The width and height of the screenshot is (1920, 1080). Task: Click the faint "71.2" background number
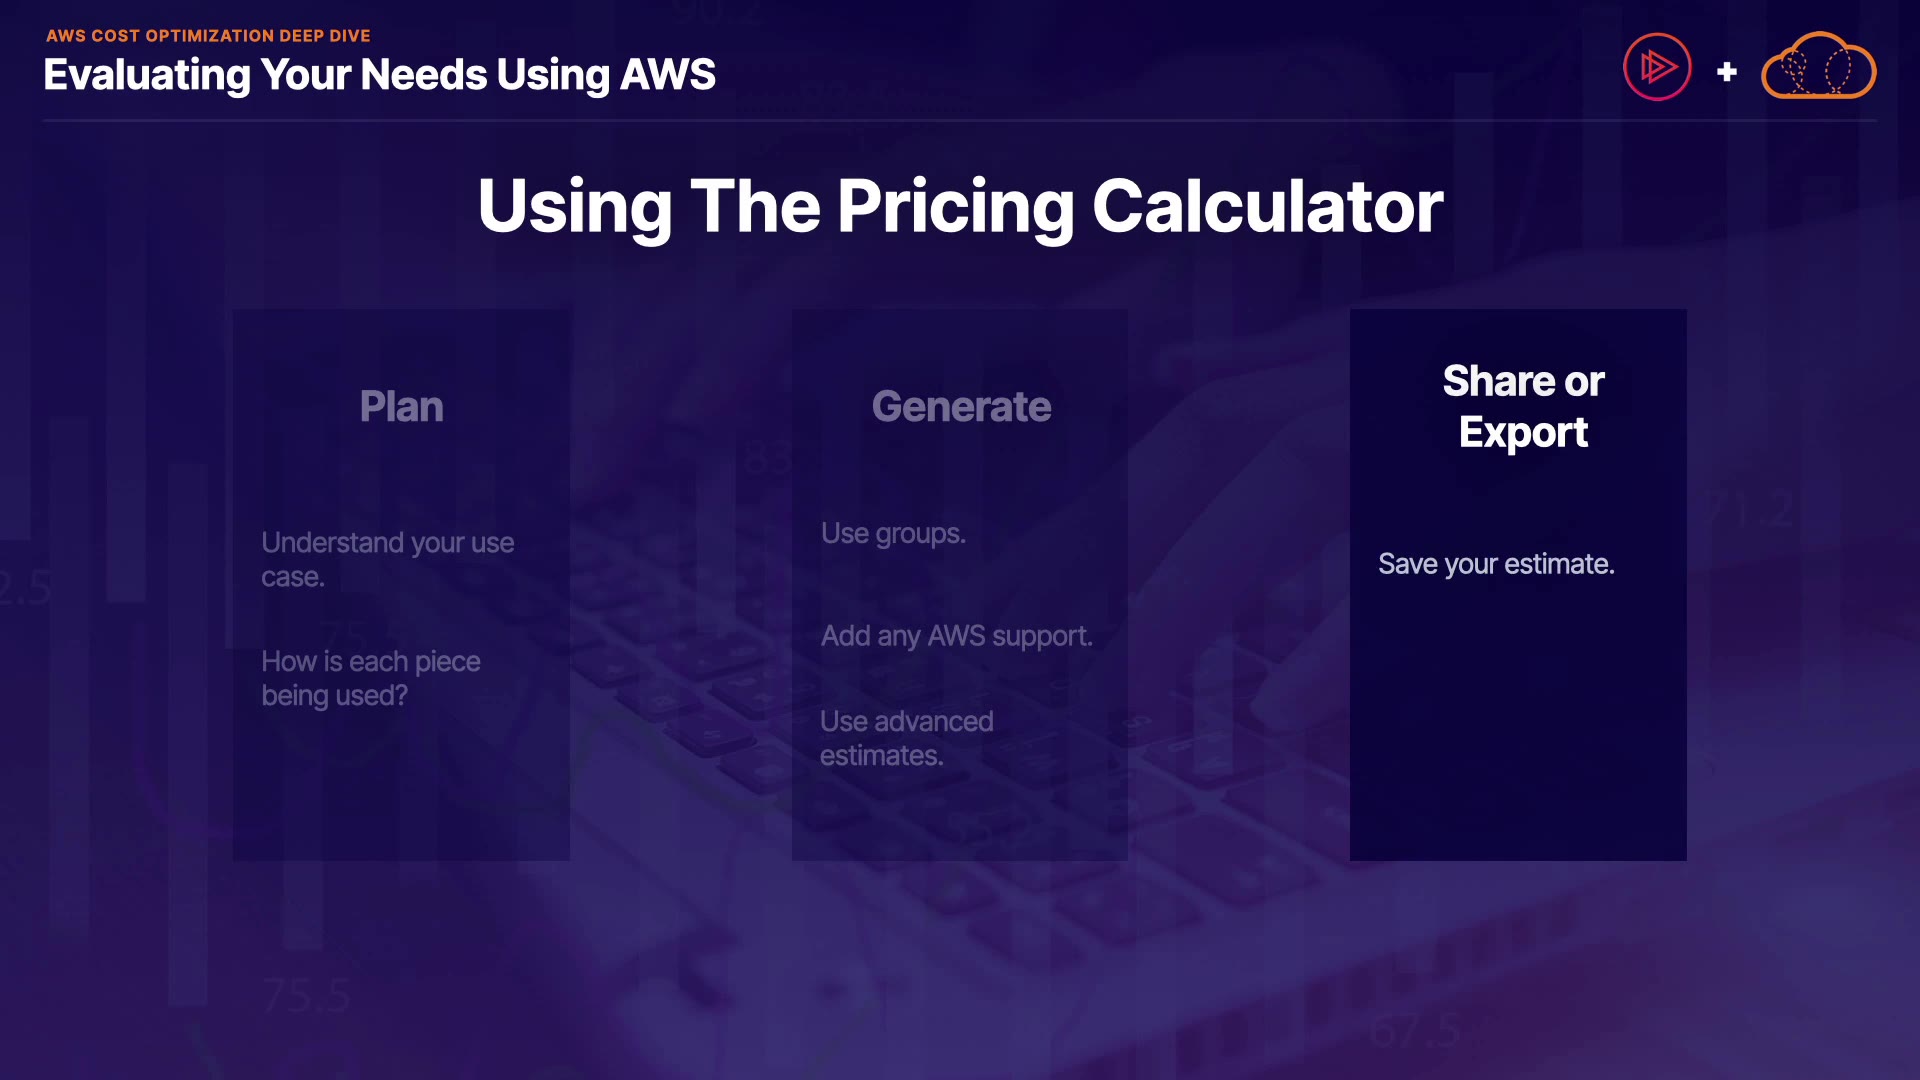1748,512
